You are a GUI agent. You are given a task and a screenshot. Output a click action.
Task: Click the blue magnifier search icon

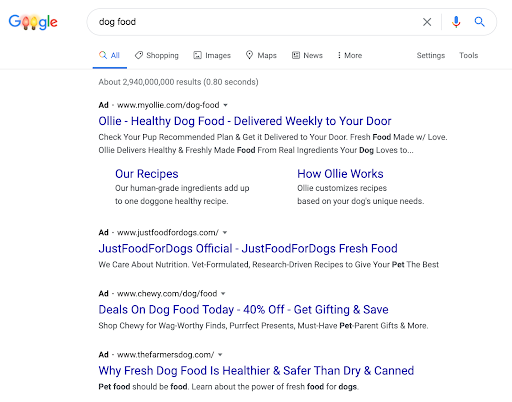pos(479,22)
